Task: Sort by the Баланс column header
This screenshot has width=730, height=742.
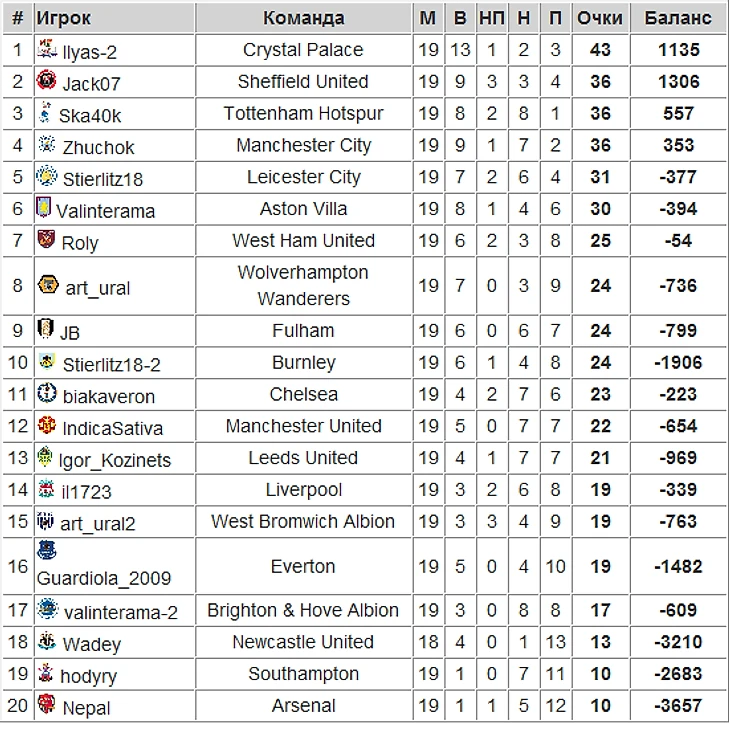Action: pyautogui.click(x=678, y=18)
